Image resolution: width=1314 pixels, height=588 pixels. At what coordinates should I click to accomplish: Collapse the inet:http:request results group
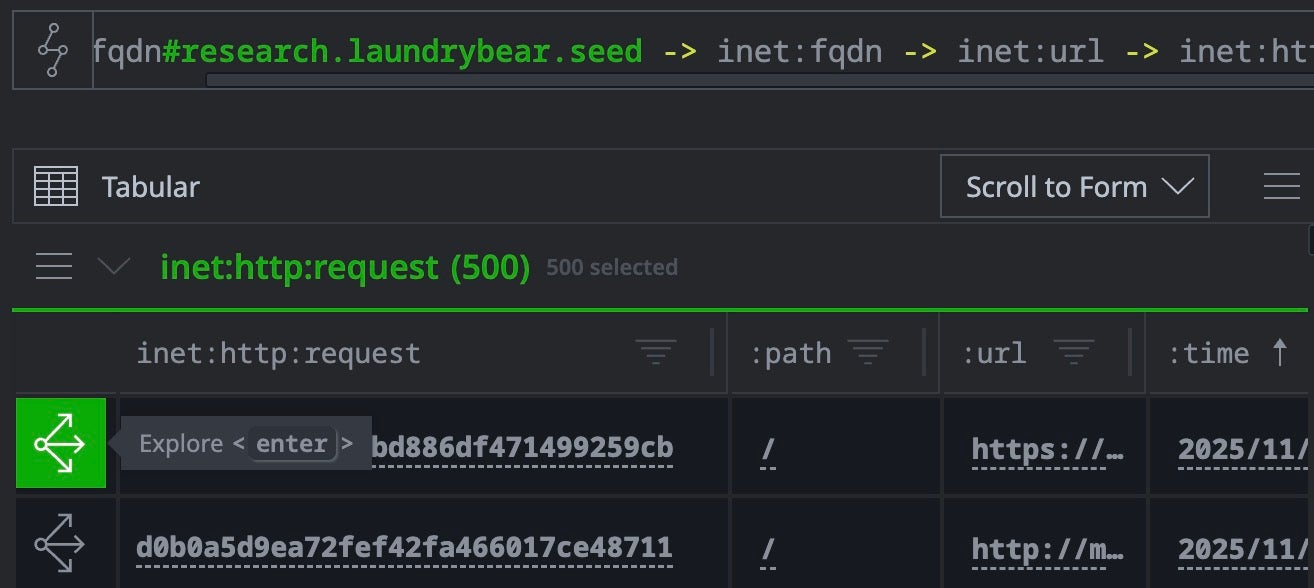click(x=114, y=267)
